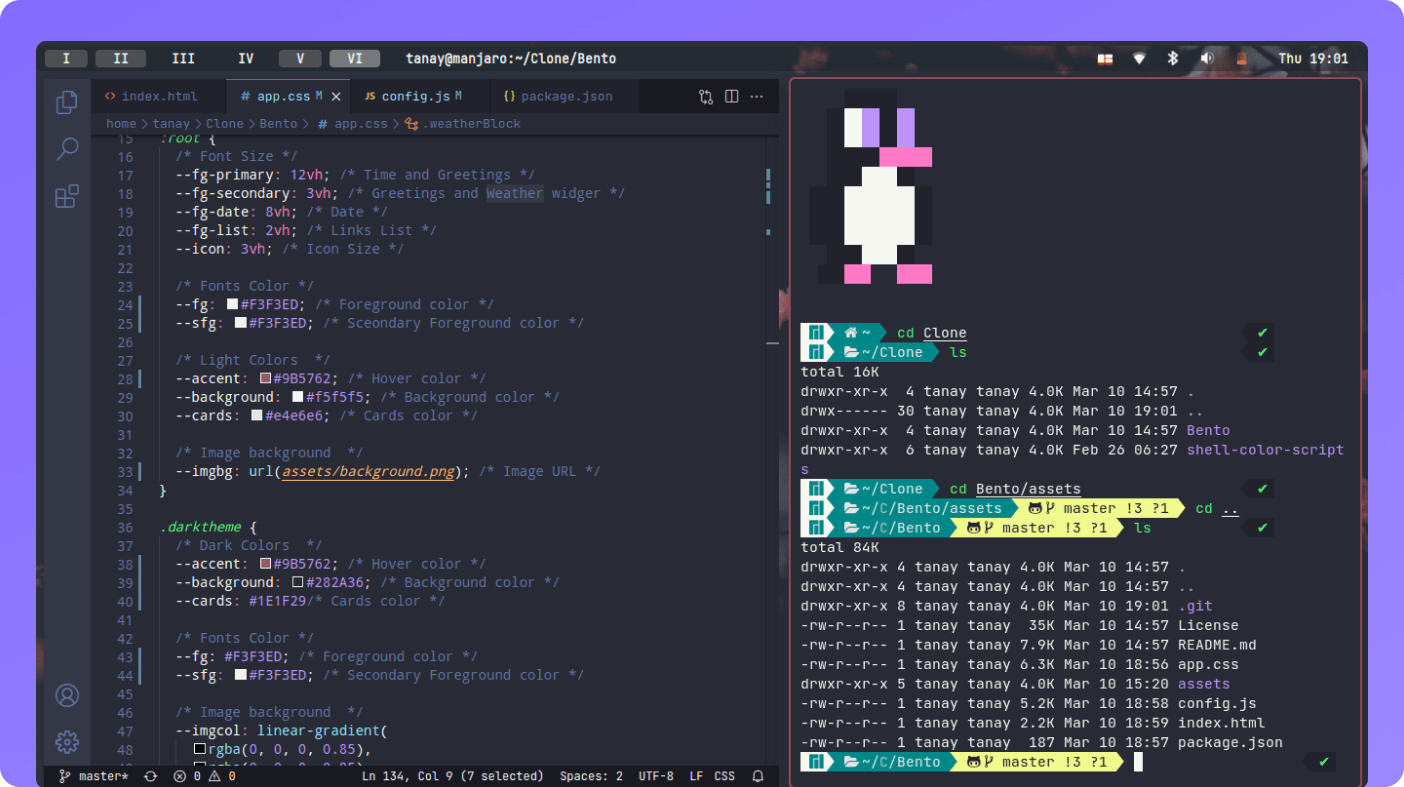The width and height of the screenshot is (1404, 787).
Task: Switch to the config.js tab
Action: (415, 97)
